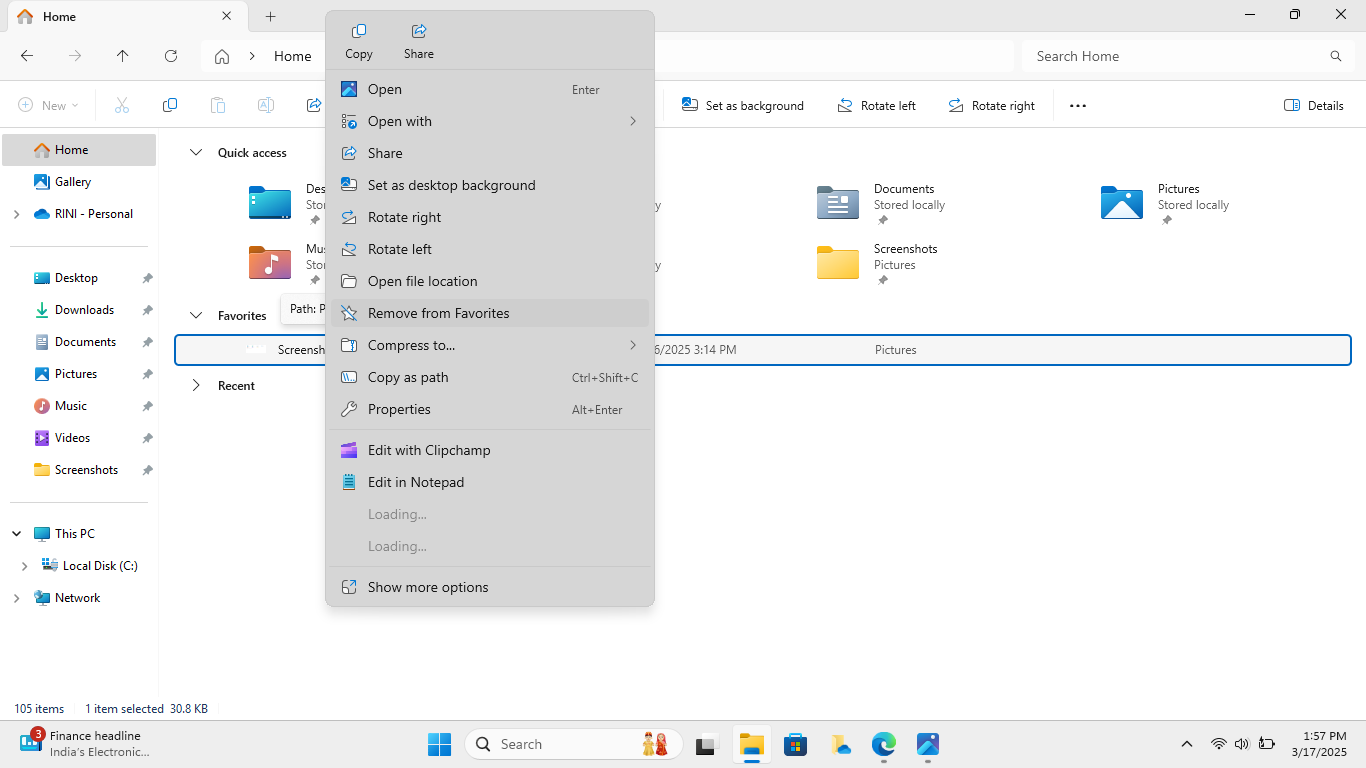
Task: Open See more three-dots toolbar menu
Action: point(1077,105)
